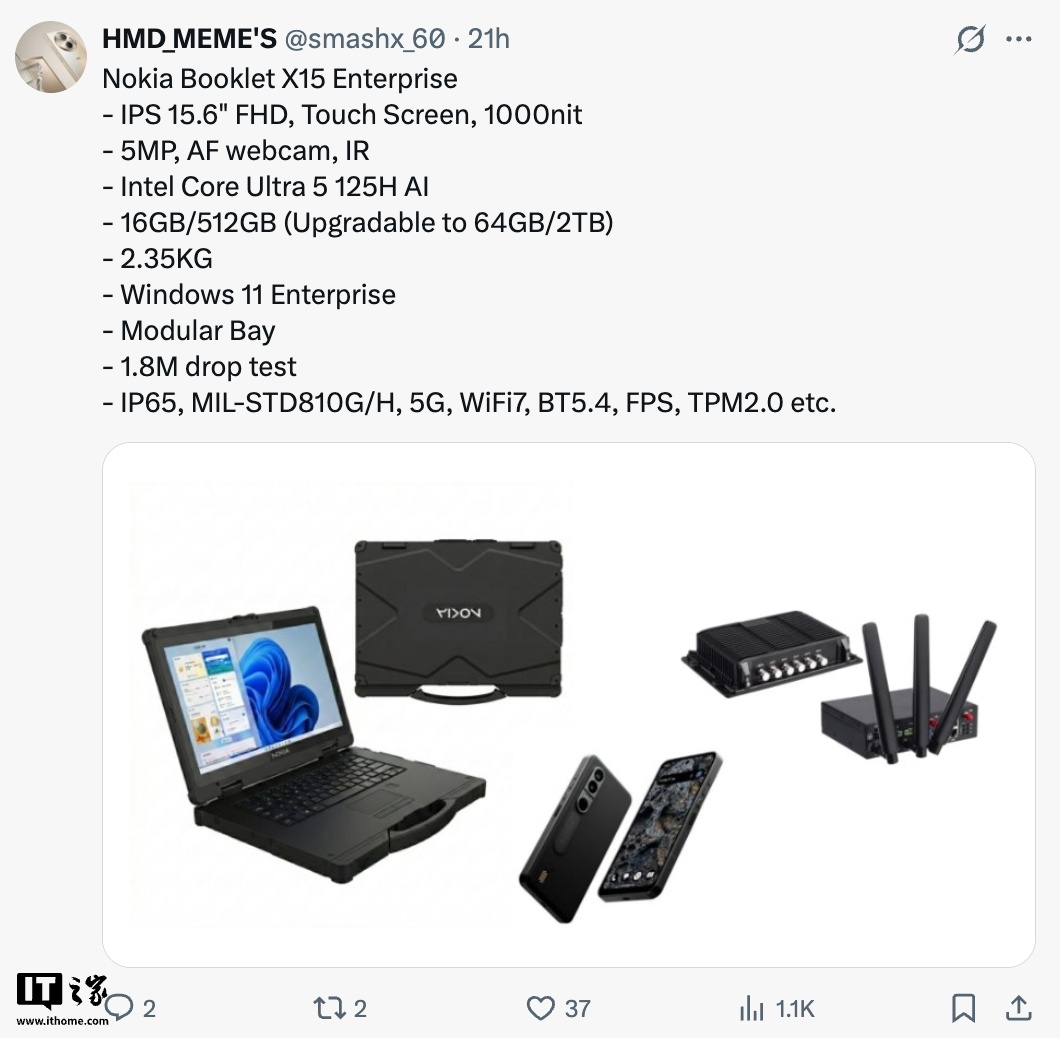The width and height of the screenshot is (1060, 1038).
Task: Share the post using upload arrow icon
Action: (x=1019, y=1008)
